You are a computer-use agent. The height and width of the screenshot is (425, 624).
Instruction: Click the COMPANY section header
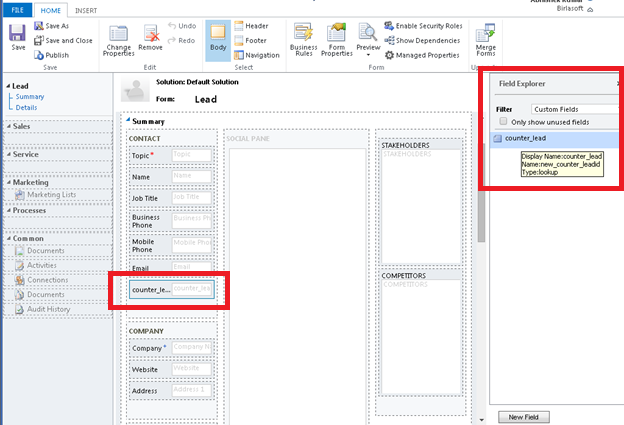[146, 331]
